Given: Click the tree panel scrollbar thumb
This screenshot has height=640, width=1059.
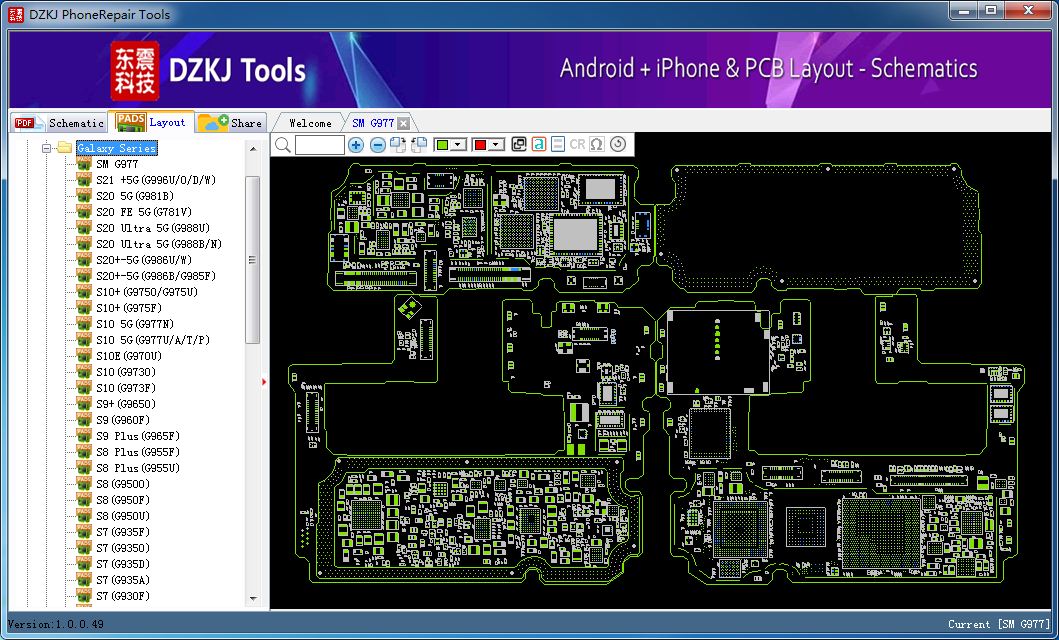Looking at the screenshot, I should [253, 260].
